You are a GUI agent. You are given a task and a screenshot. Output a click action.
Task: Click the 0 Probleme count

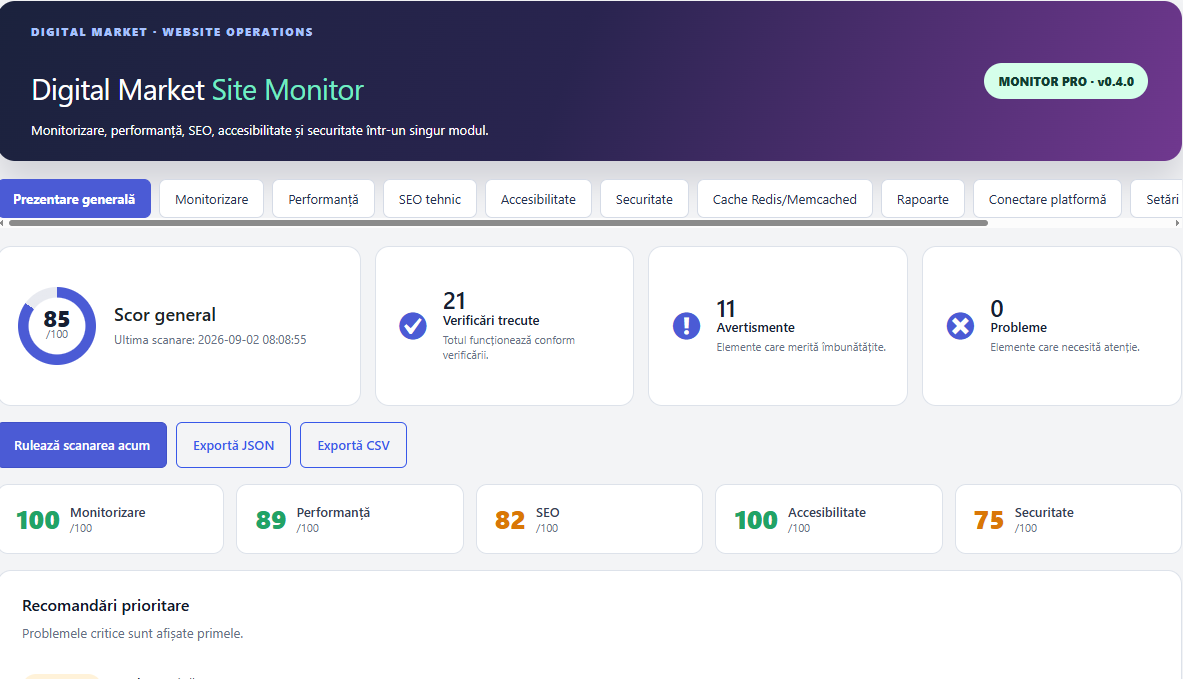click(x=997, y=309)
